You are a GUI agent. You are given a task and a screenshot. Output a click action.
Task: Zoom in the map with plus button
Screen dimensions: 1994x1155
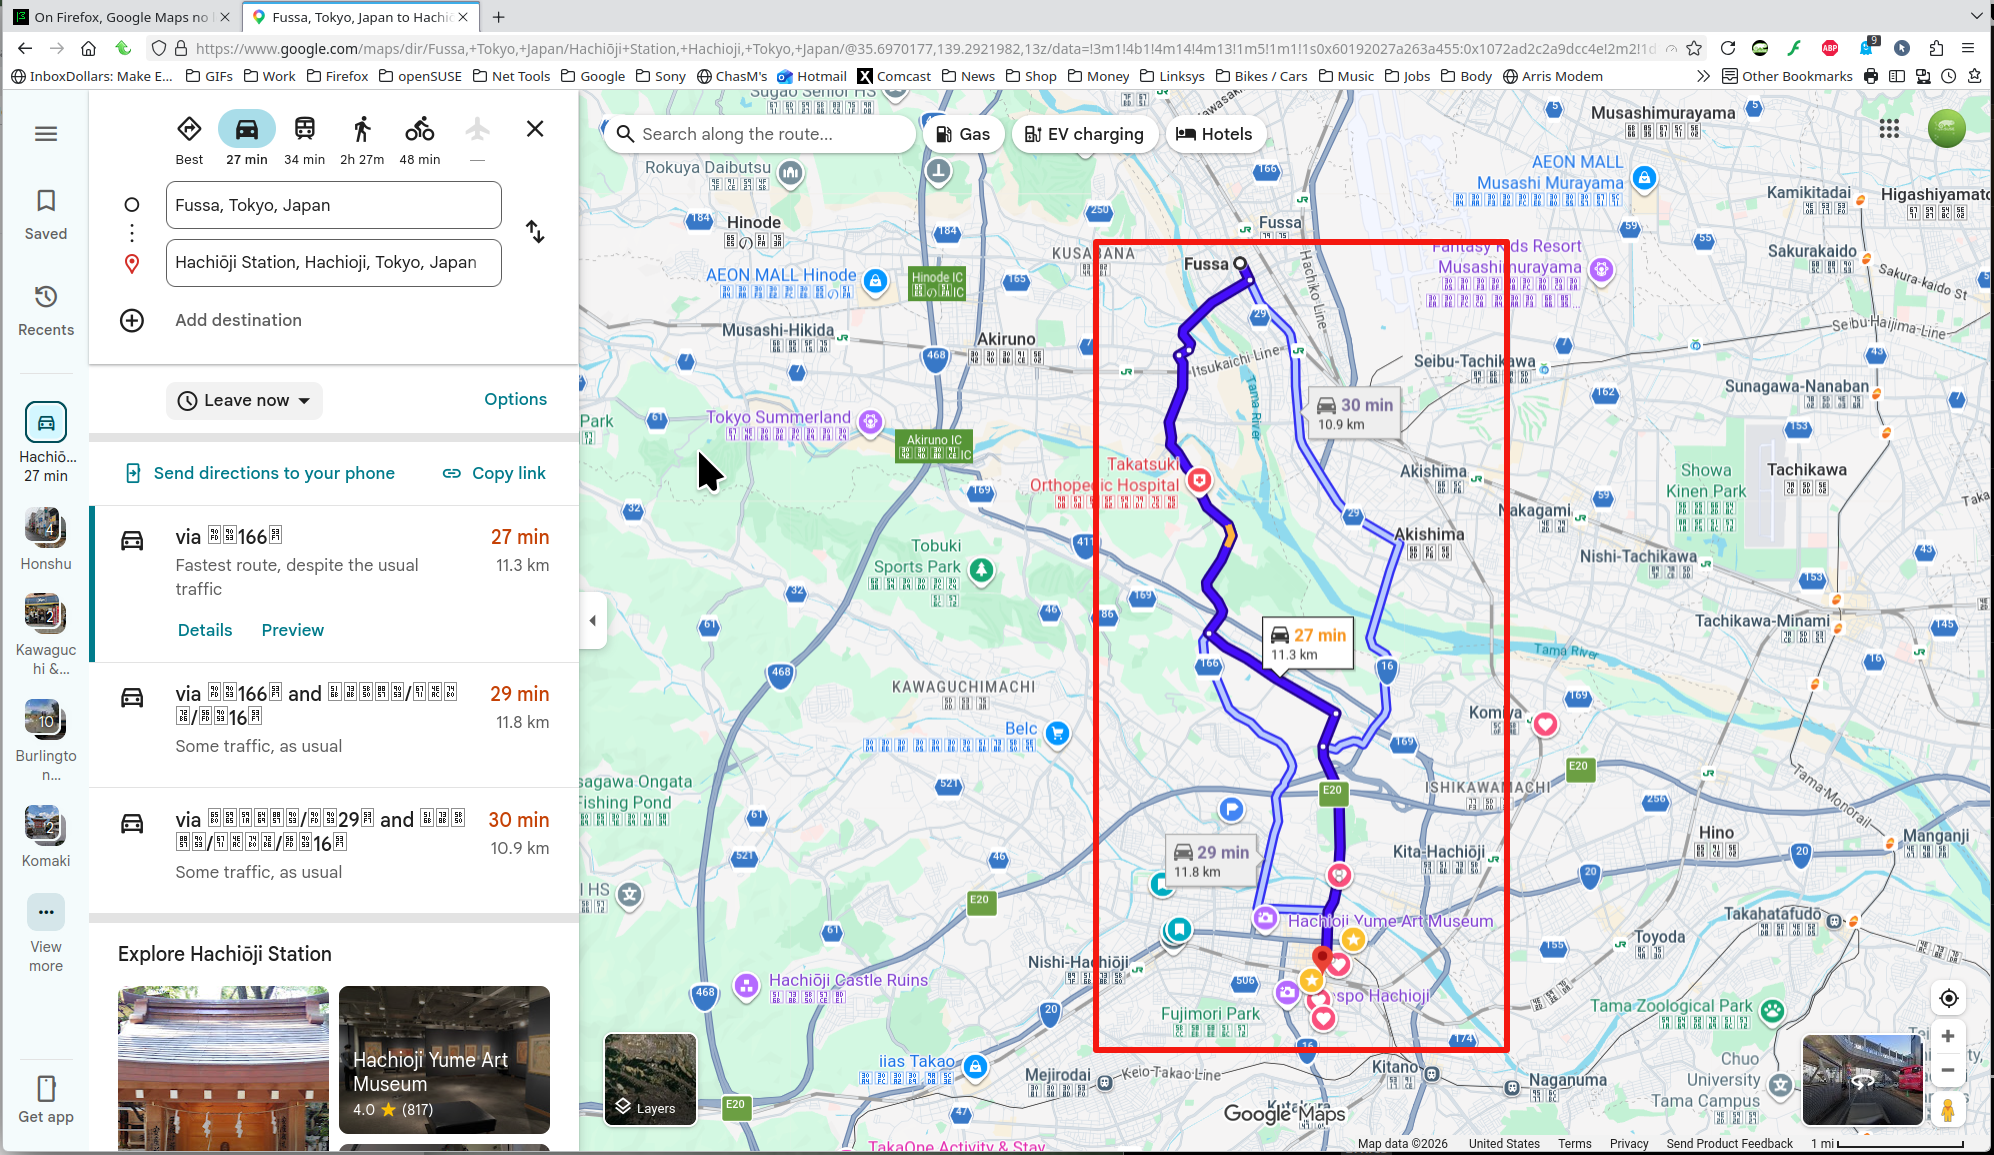[1948, 1037]
